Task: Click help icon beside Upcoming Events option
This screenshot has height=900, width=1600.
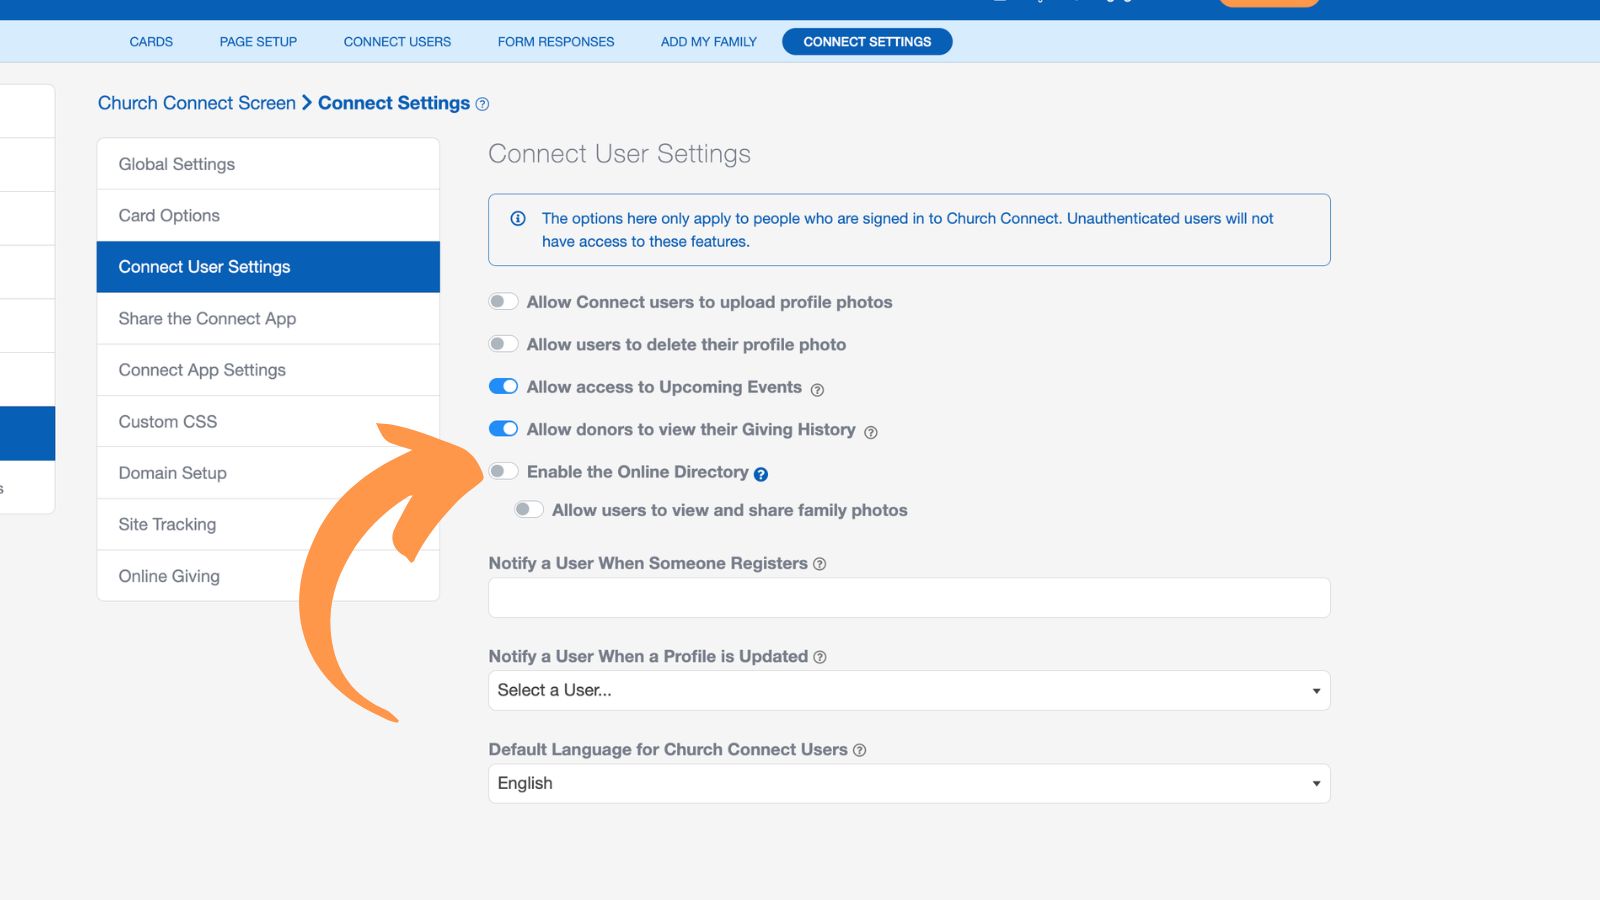Action: coord(817,390)
